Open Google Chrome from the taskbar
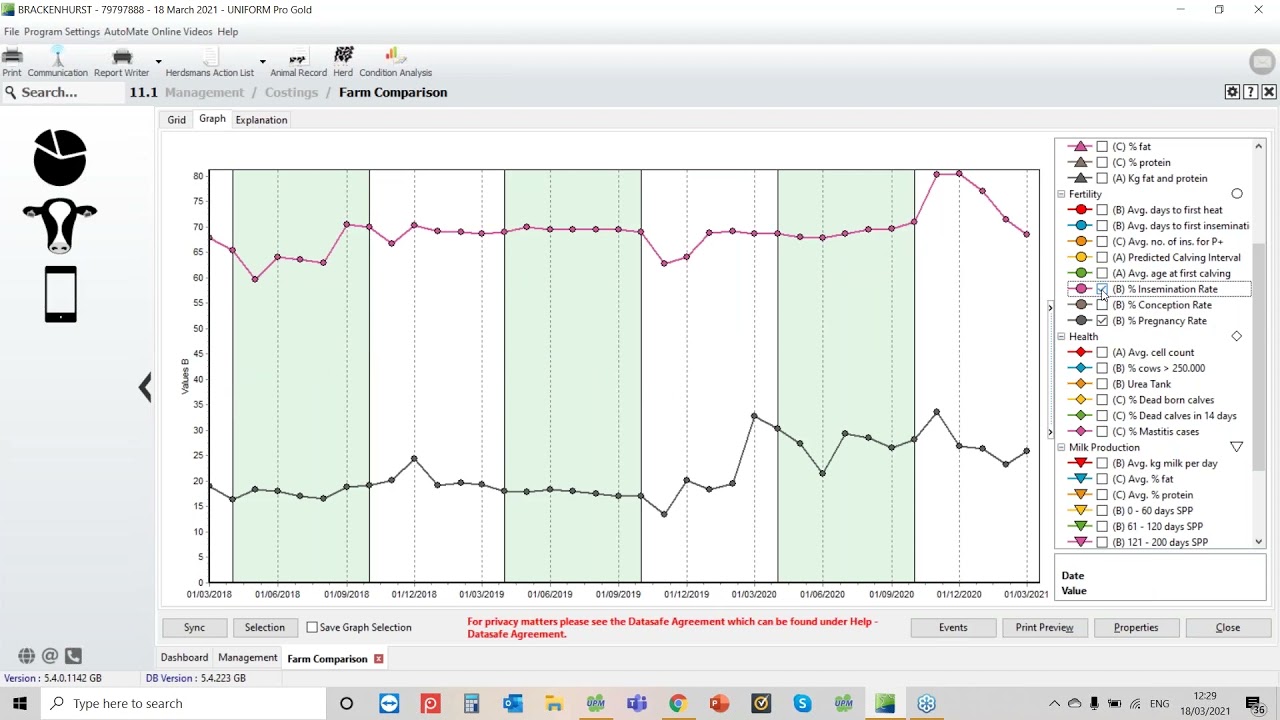1280x720 pixels. click(677, 704)
